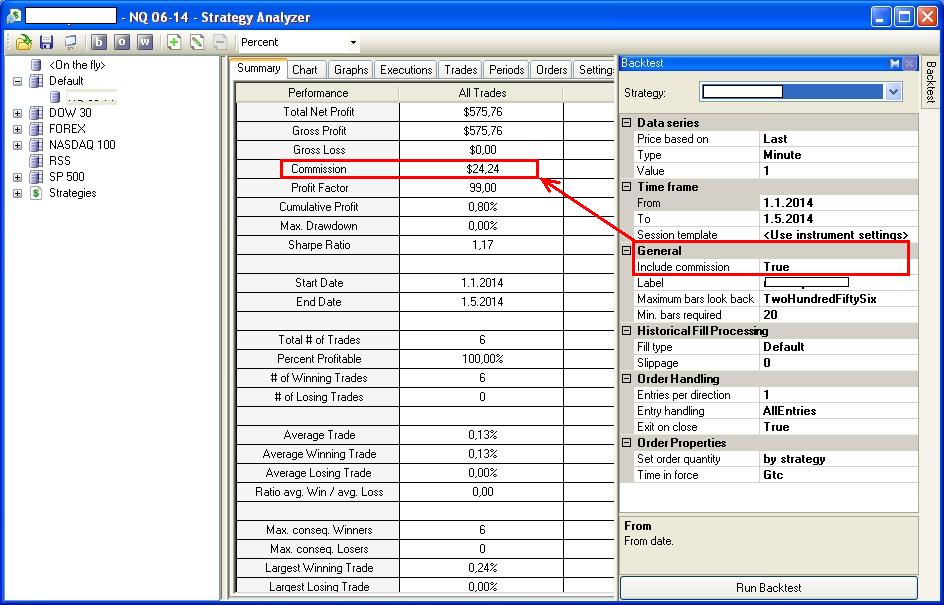Viewport: 944px width, 605px height.
Task: Click the vertical Backtest side tab
Action: point(930,82)
